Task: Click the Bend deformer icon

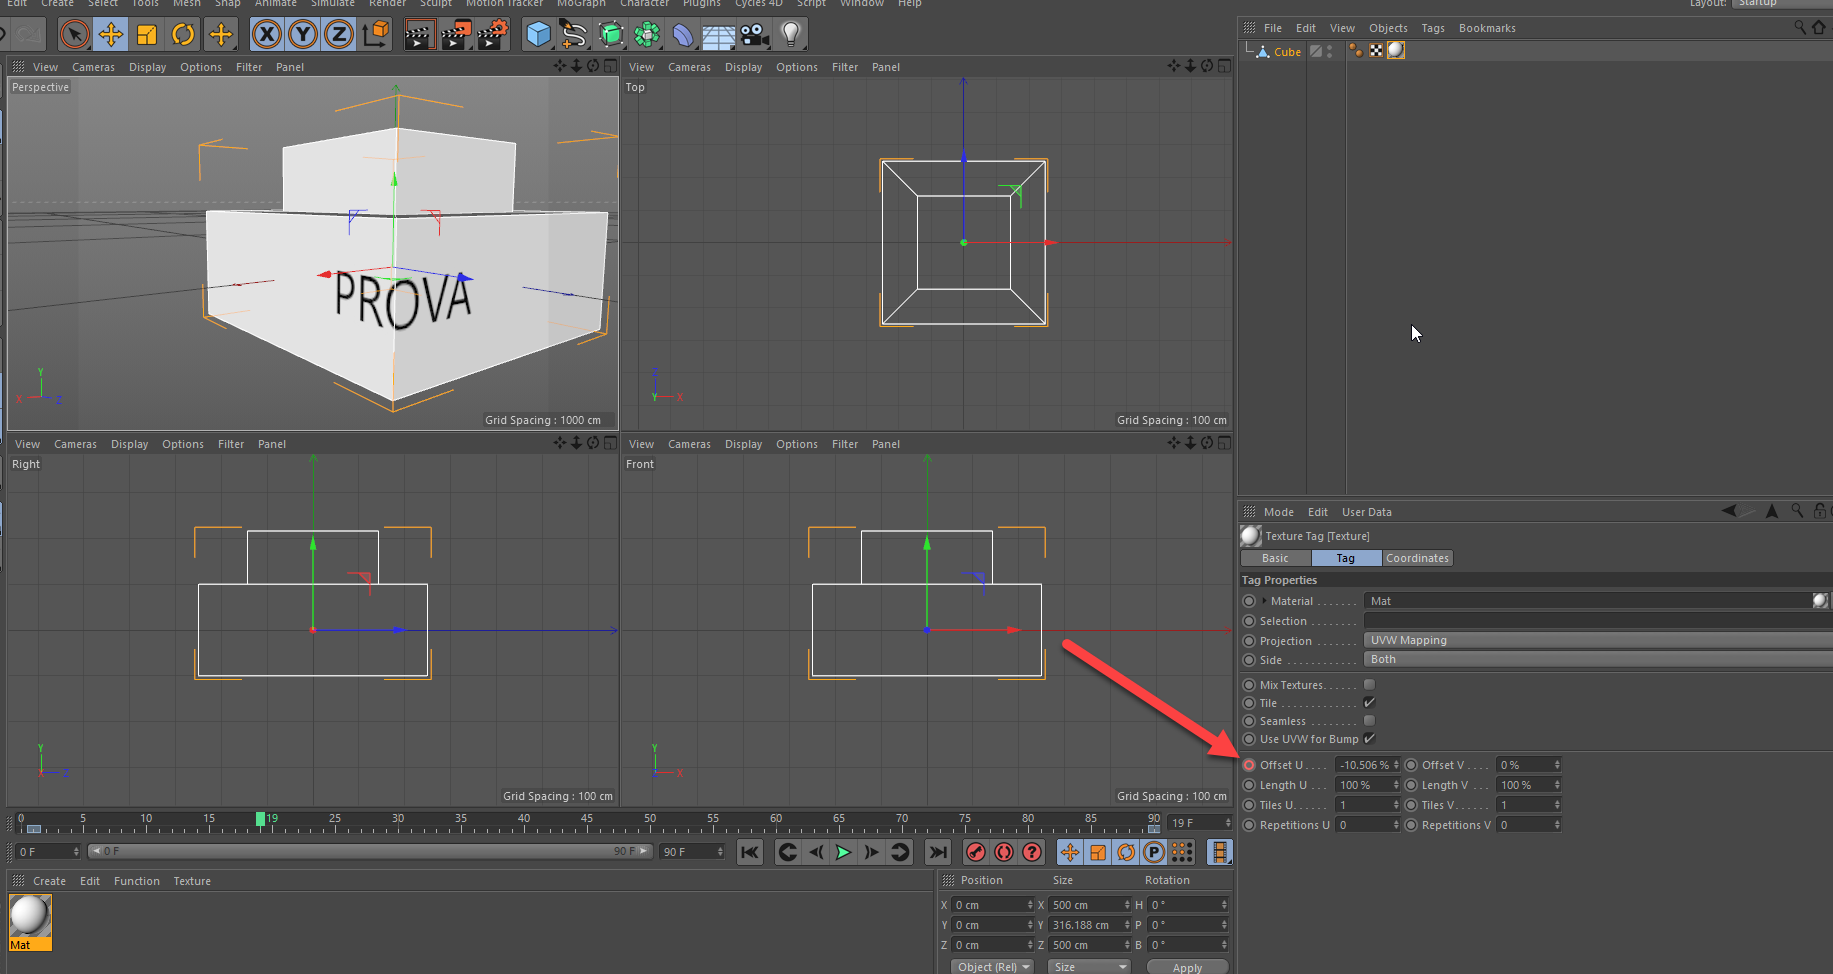Action: (683, 35)
